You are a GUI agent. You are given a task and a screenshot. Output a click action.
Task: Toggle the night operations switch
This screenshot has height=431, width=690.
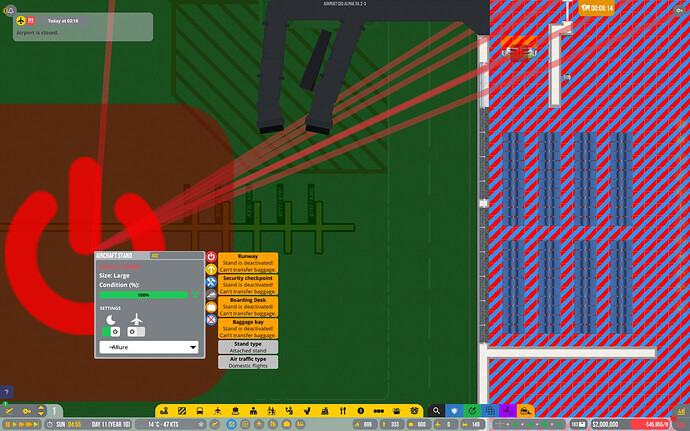[110, 331]
